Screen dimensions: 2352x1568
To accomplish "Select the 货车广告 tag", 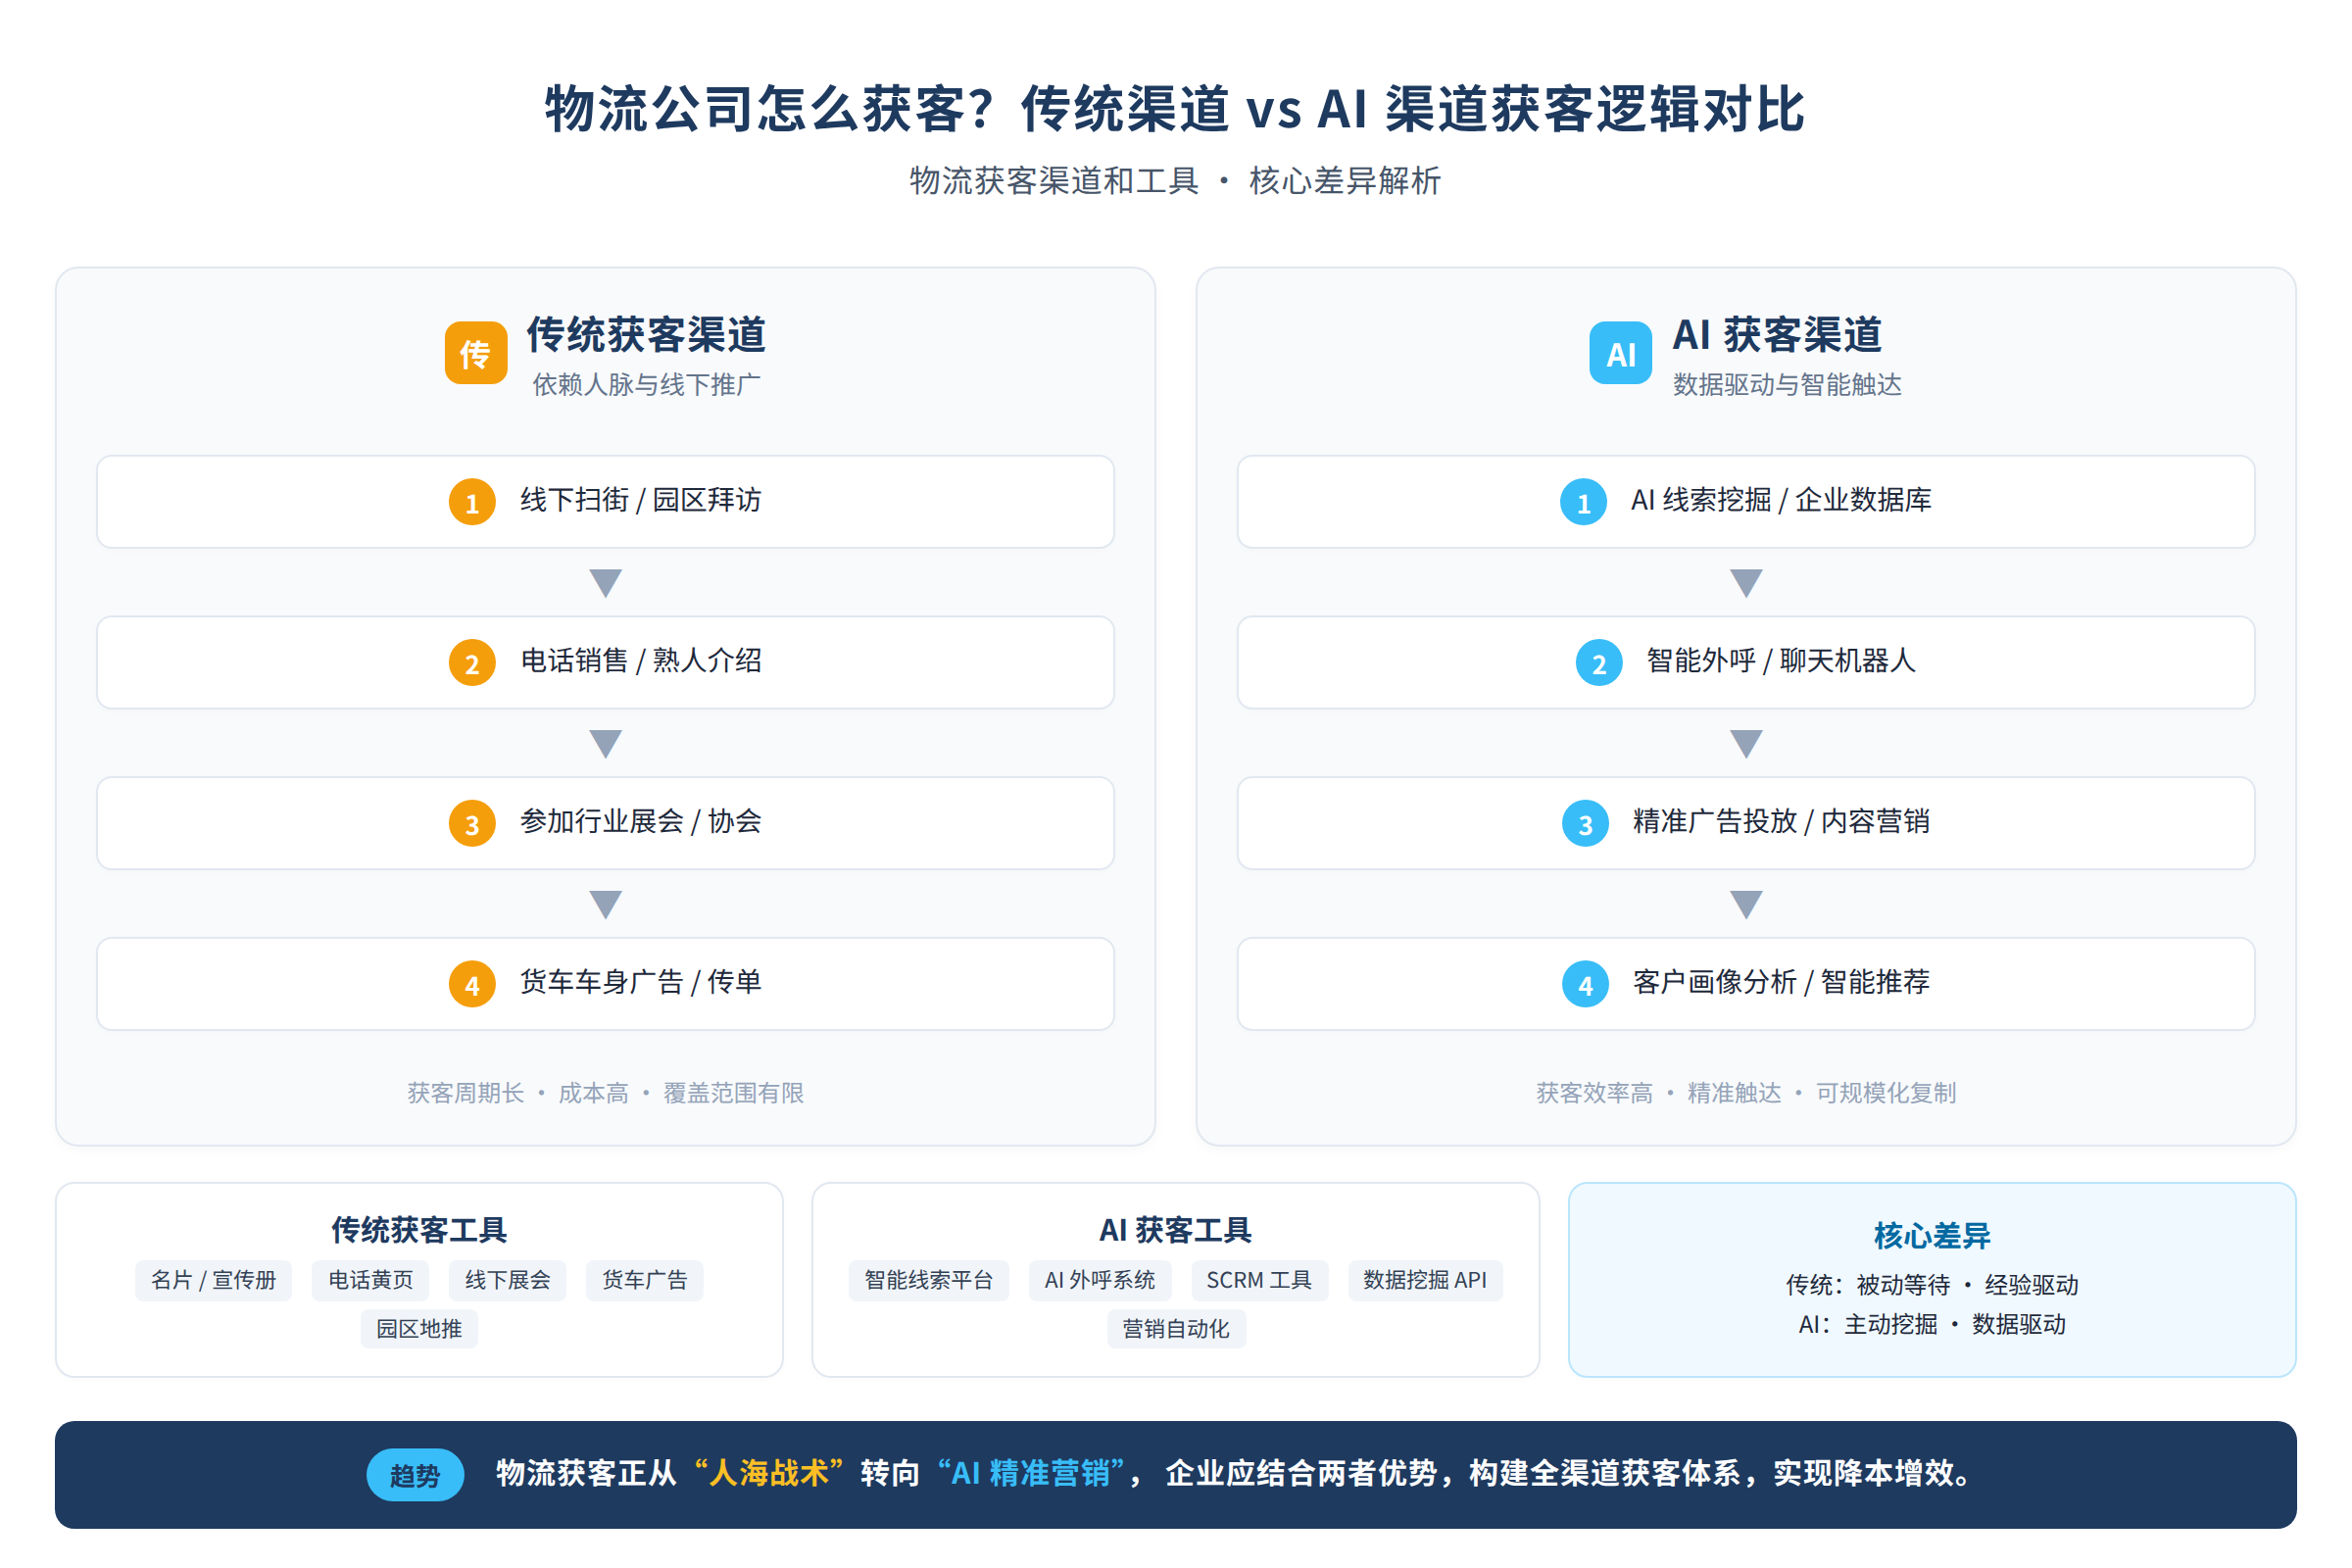I will coord(644,1280).
